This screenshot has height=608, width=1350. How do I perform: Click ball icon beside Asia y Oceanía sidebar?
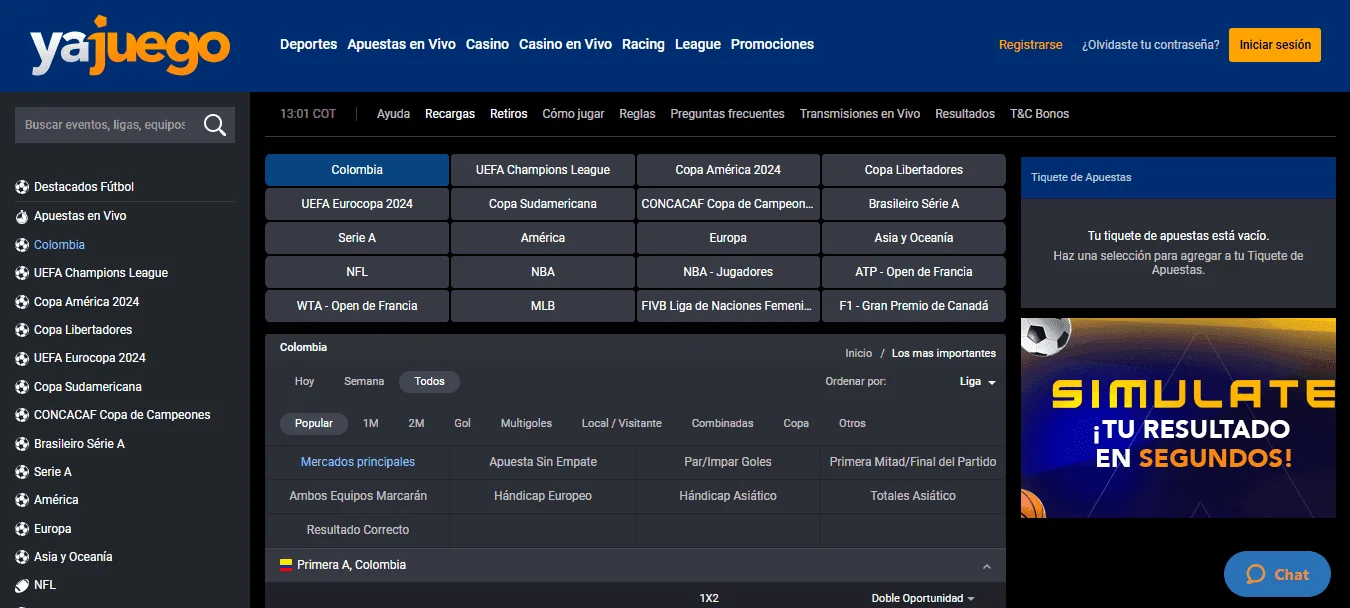tap(22, 557)
